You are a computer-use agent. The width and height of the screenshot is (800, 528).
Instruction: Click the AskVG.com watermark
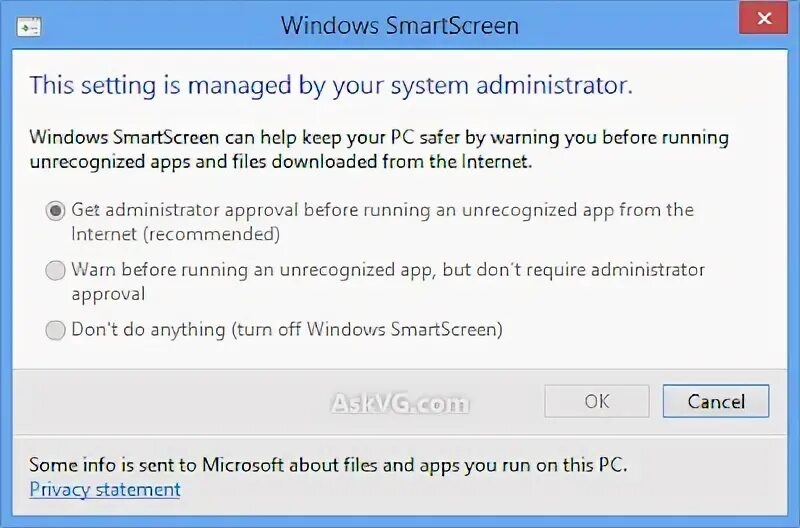tap(399, 403)
